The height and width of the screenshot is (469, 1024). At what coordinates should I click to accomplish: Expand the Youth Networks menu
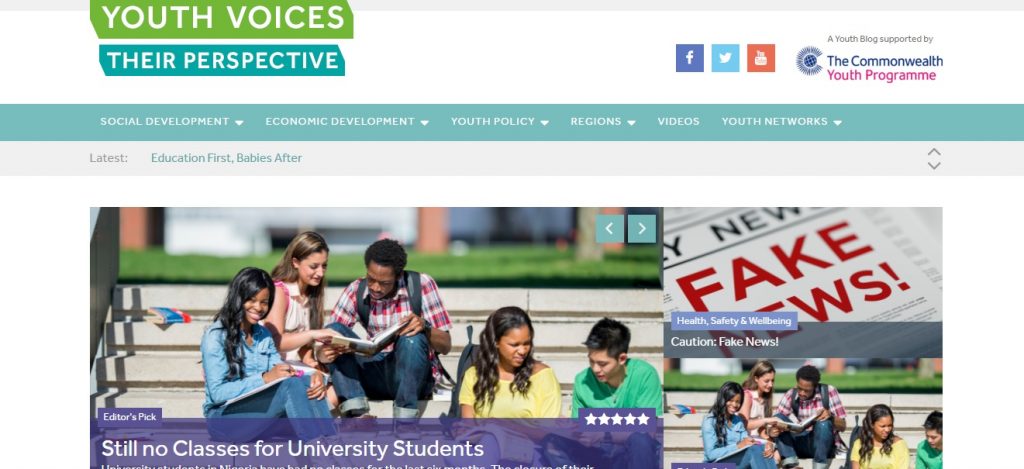tap(782, 121)
